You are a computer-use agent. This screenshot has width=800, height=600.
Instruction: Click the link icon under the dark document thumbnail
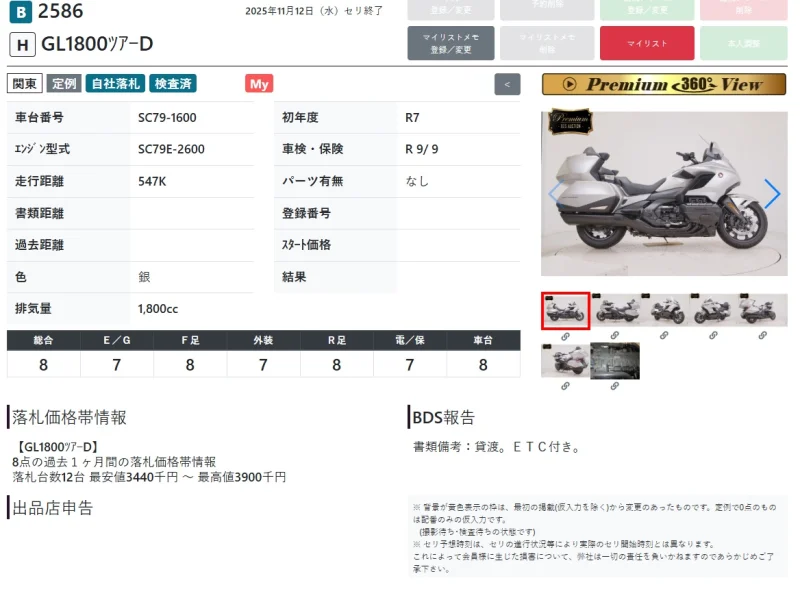[615, 386]
